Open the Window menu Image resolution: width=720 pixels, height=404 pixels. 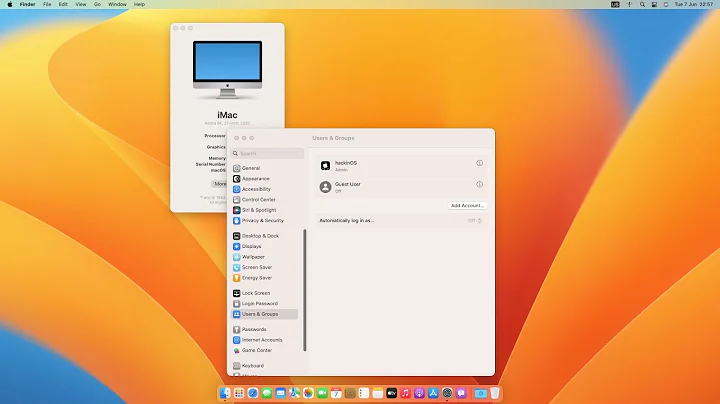pyautogui.click(x=117, y=4)
